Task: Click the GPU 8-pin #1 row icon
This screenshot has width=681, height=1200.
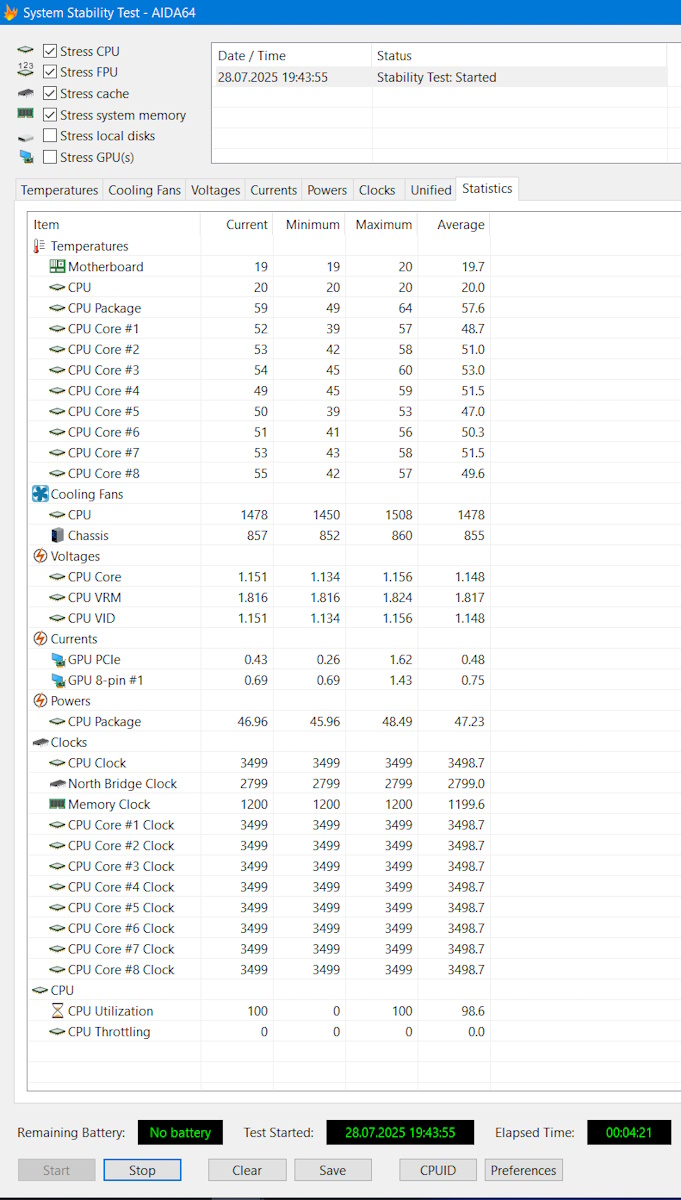Action: pos(57,680)
